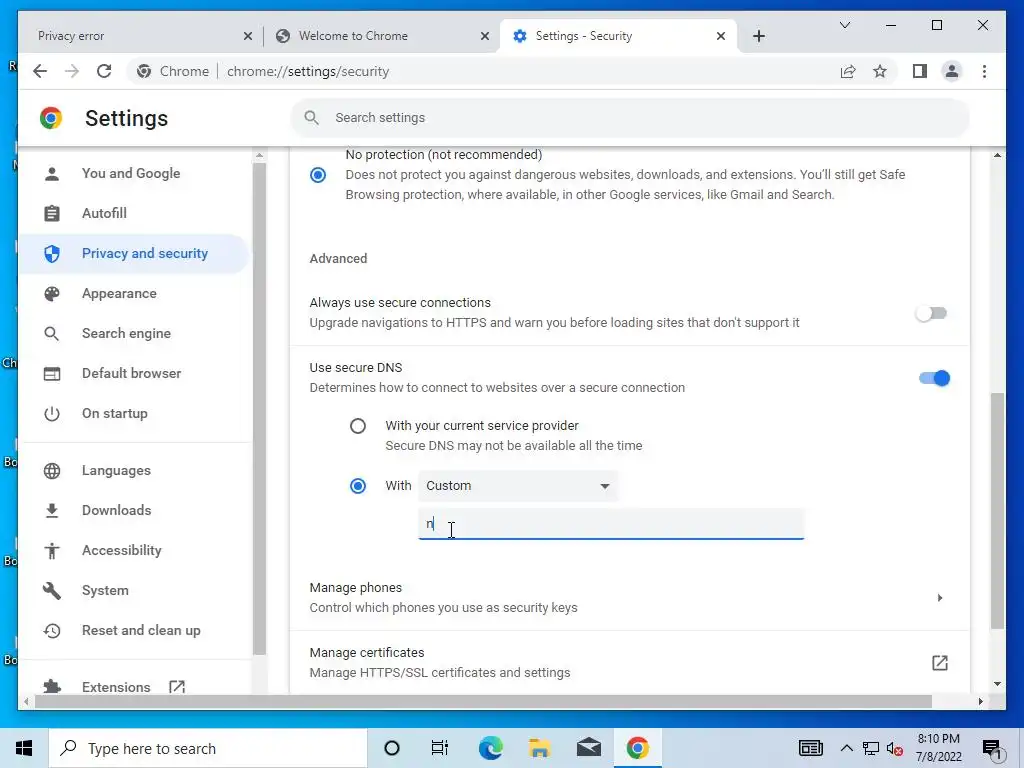Select the Settings - Security tab
Viewport: 1024px width, 768px height.
pyautogui.click(x=617, y=36)
